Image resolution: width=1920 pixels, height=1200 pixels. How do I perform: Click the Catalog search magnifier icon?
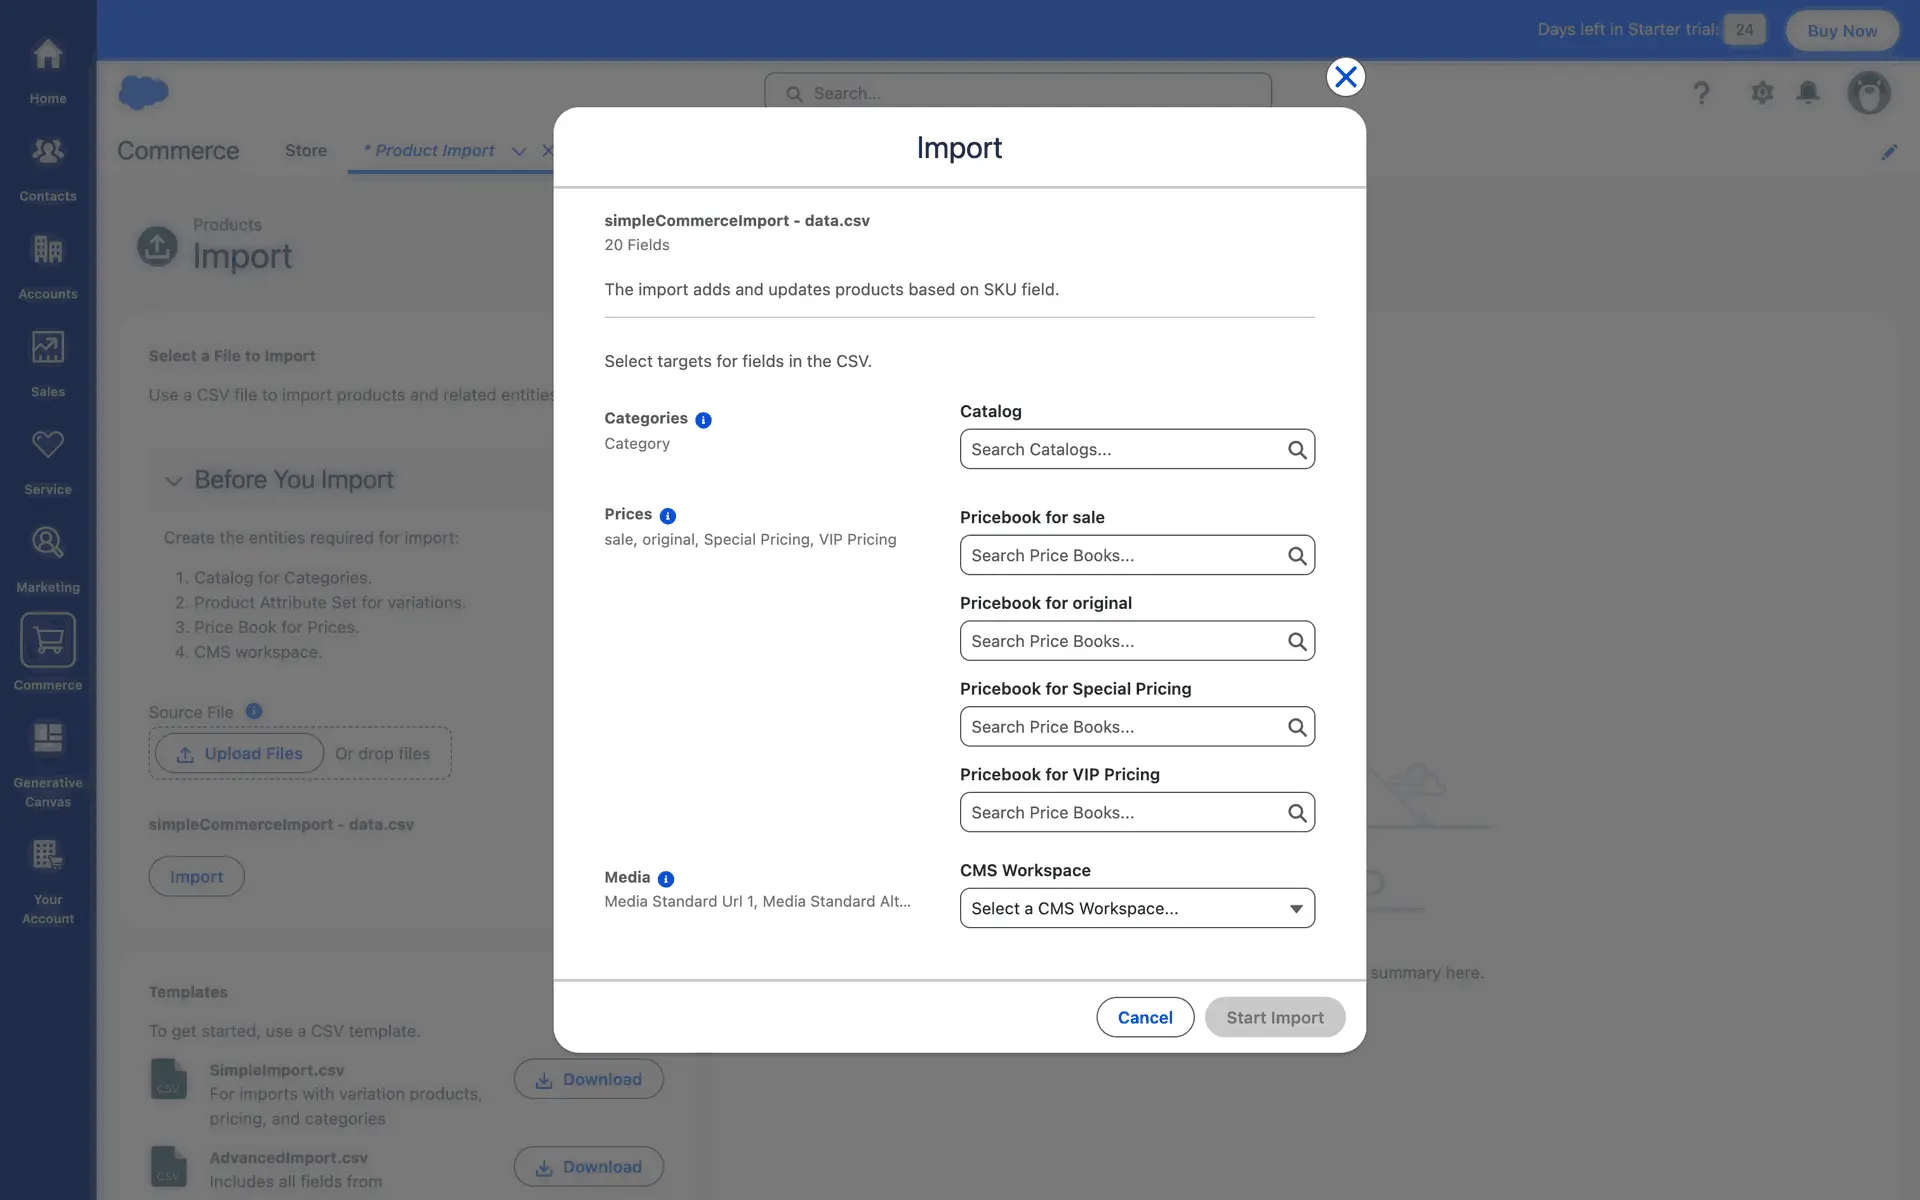(x=1297, y=450)
